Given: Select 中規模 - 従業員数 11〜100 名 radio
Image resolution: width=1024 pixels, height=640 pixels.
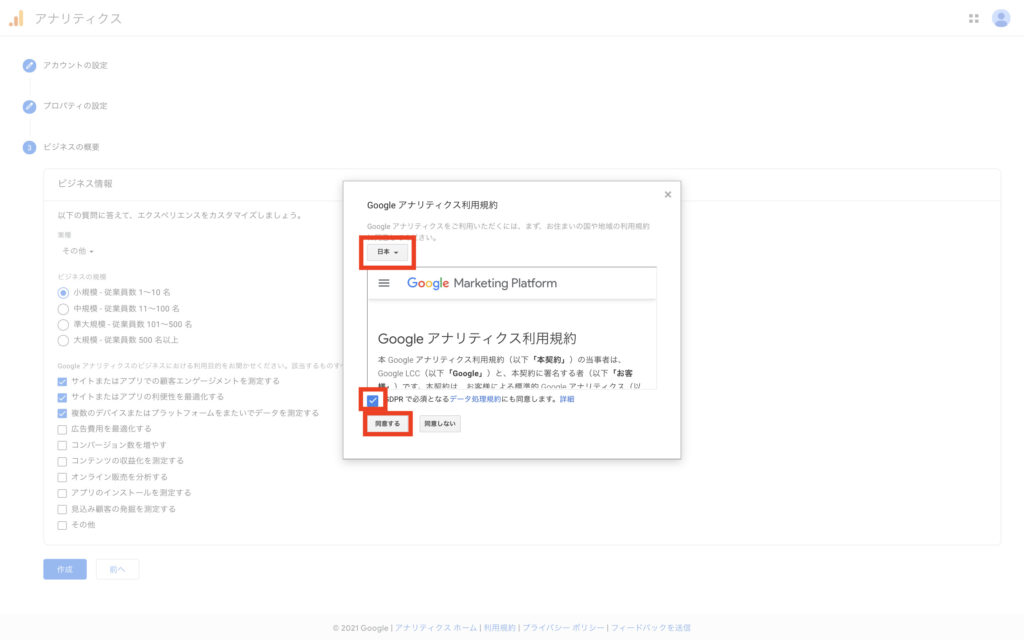Looking at the screenshot, I should [63, 309].
